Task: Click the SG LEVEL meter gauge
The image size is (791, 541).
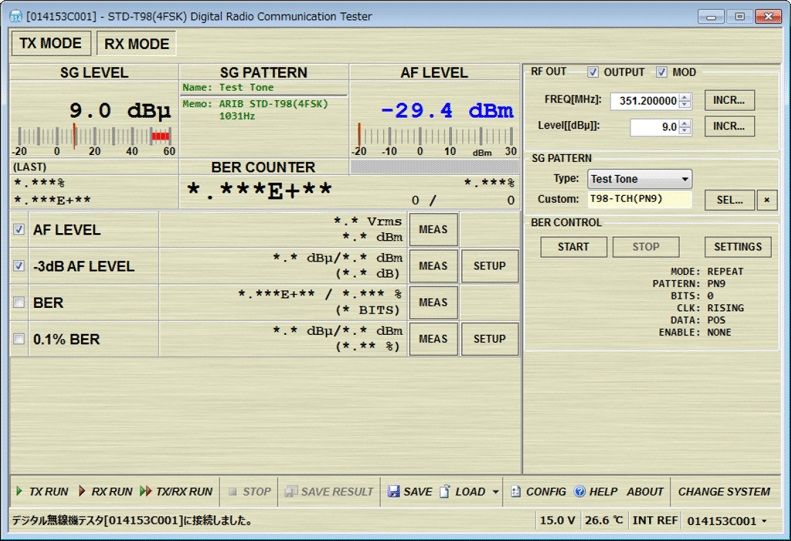Action: tap(93, 136)
